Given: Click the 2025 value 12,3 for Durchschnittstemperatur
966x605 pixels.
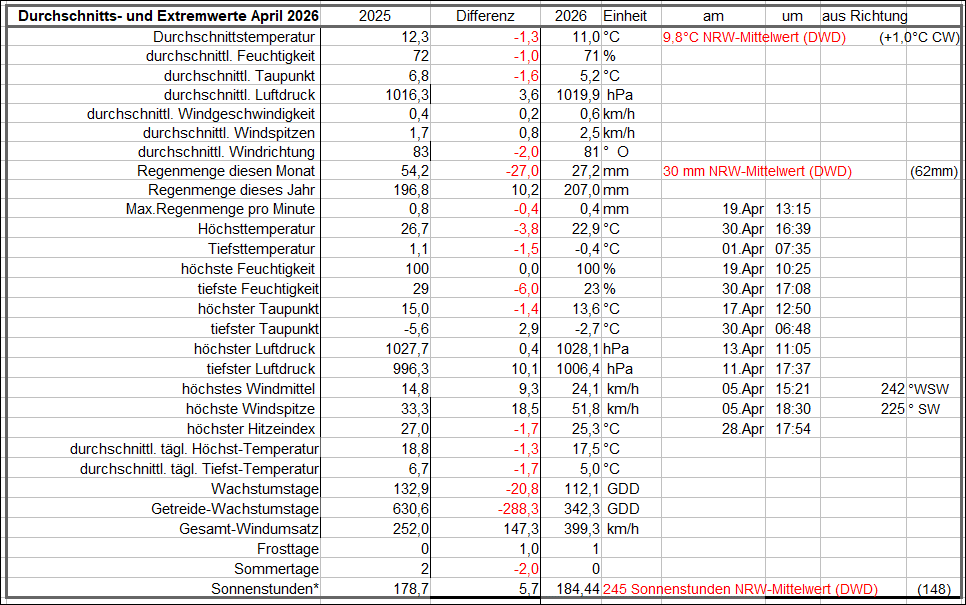Looking at the screenshot, I should tap(415, 38).
